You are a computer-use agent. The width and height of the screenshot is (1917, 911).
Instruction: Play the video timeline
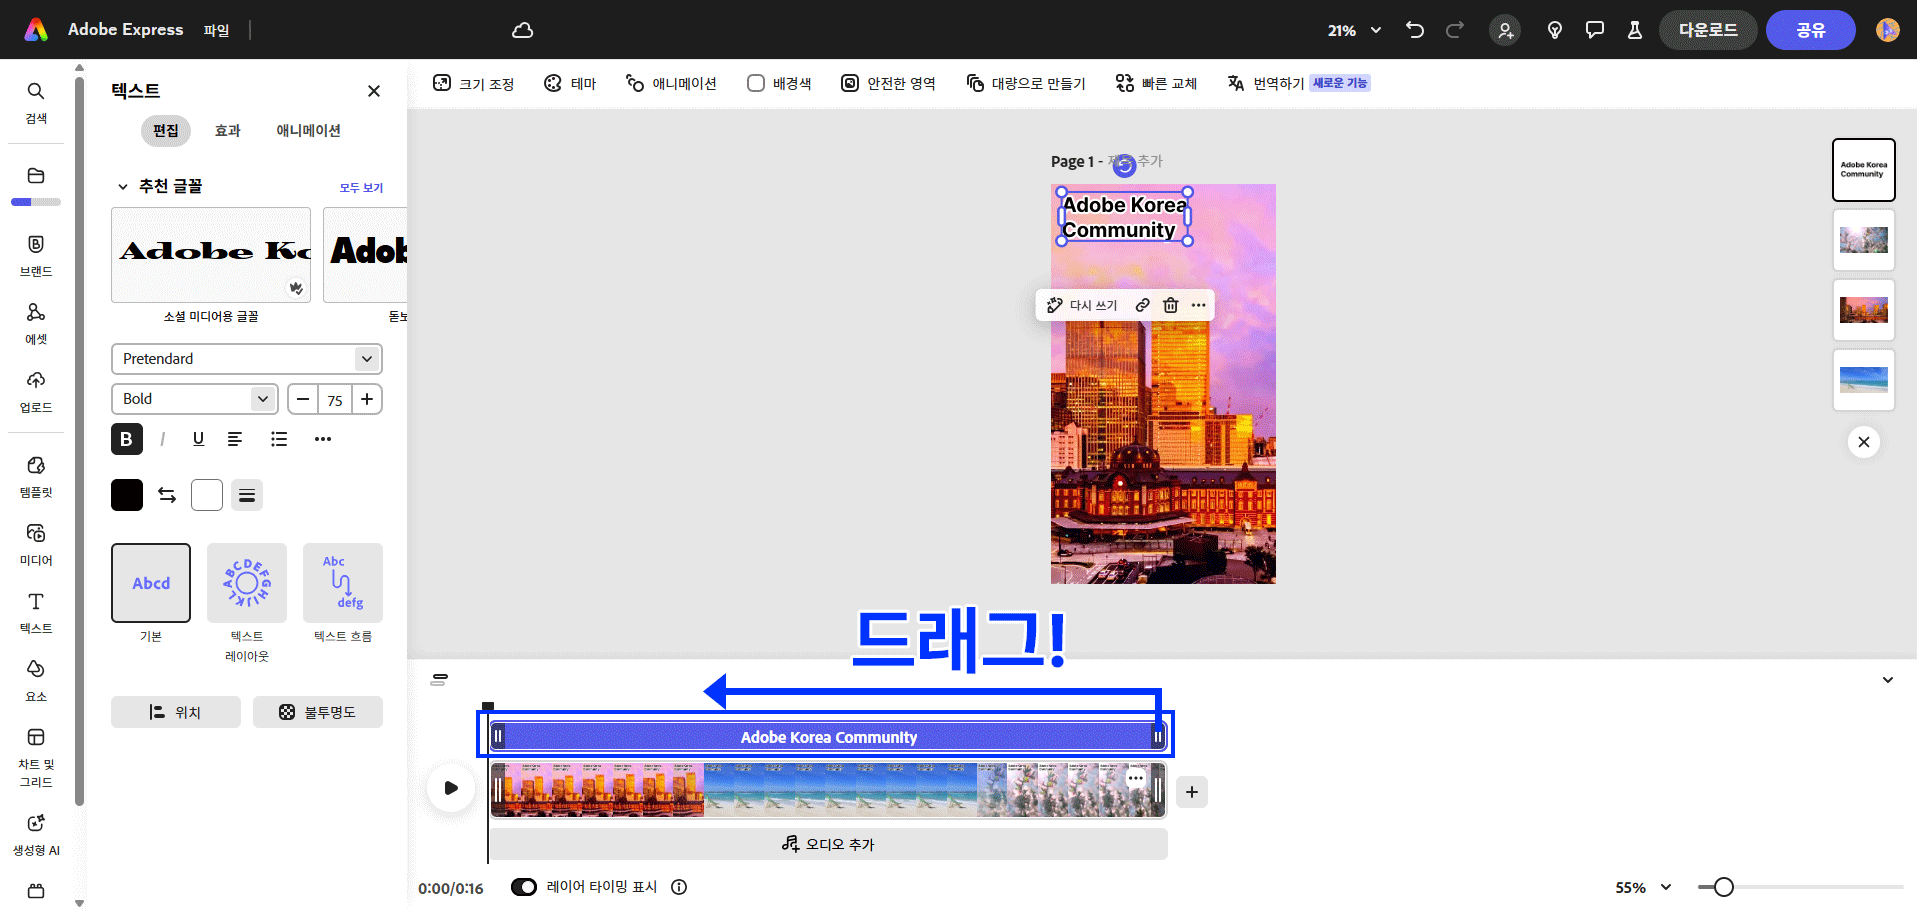tap(451, 788)
